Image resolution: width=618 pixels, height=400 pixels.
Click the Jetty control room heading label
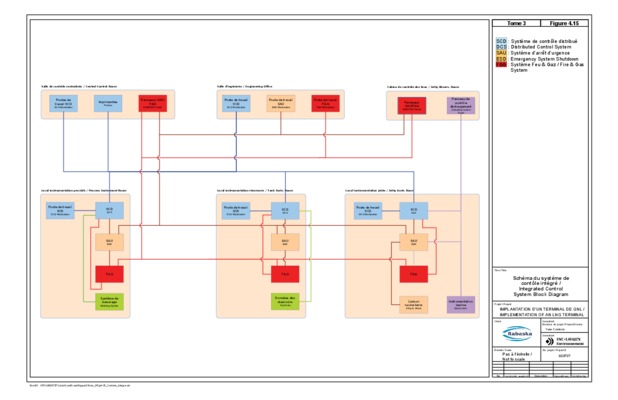[423, 87]
